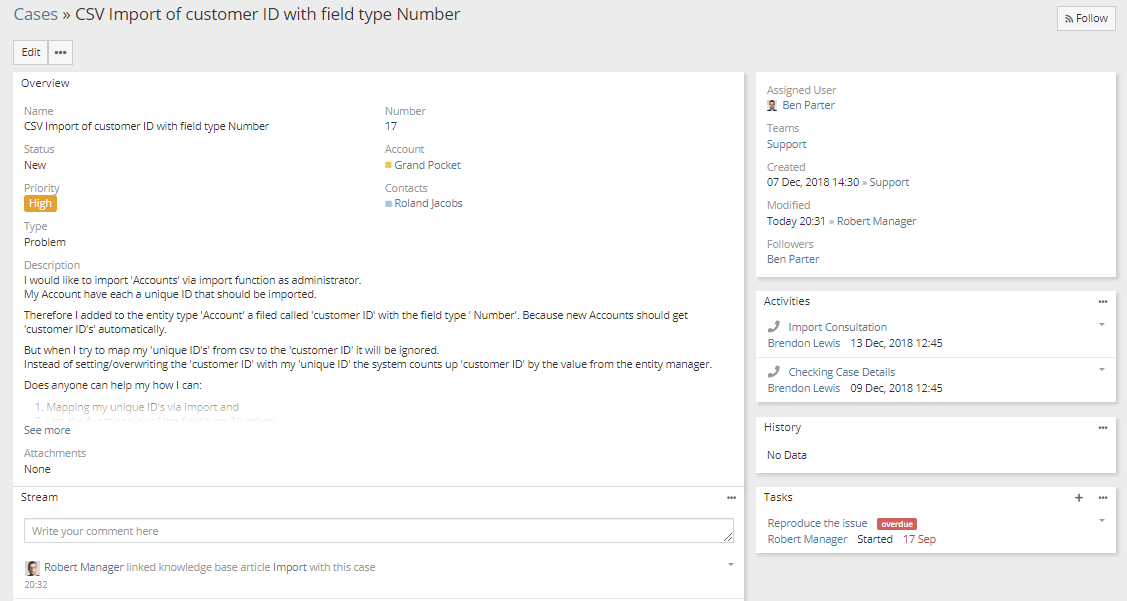The image size is (1127, 601).
Task: Click the orange High priority label
Action: (40, 203)
